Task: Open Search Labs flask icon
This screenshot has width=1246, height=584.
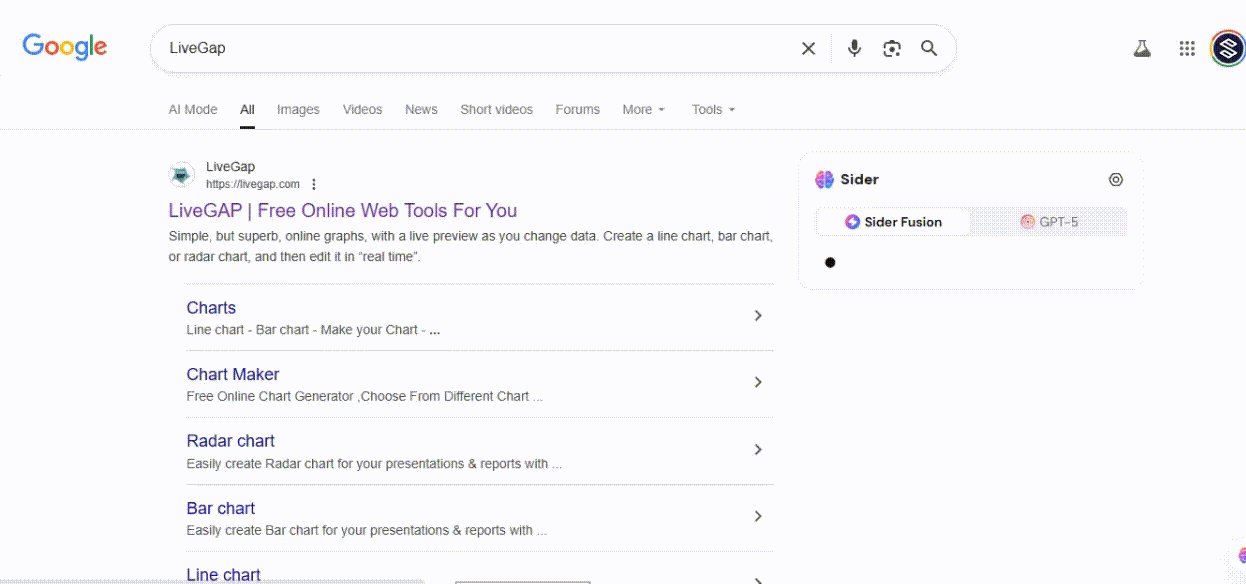Action: (1142, 49)
